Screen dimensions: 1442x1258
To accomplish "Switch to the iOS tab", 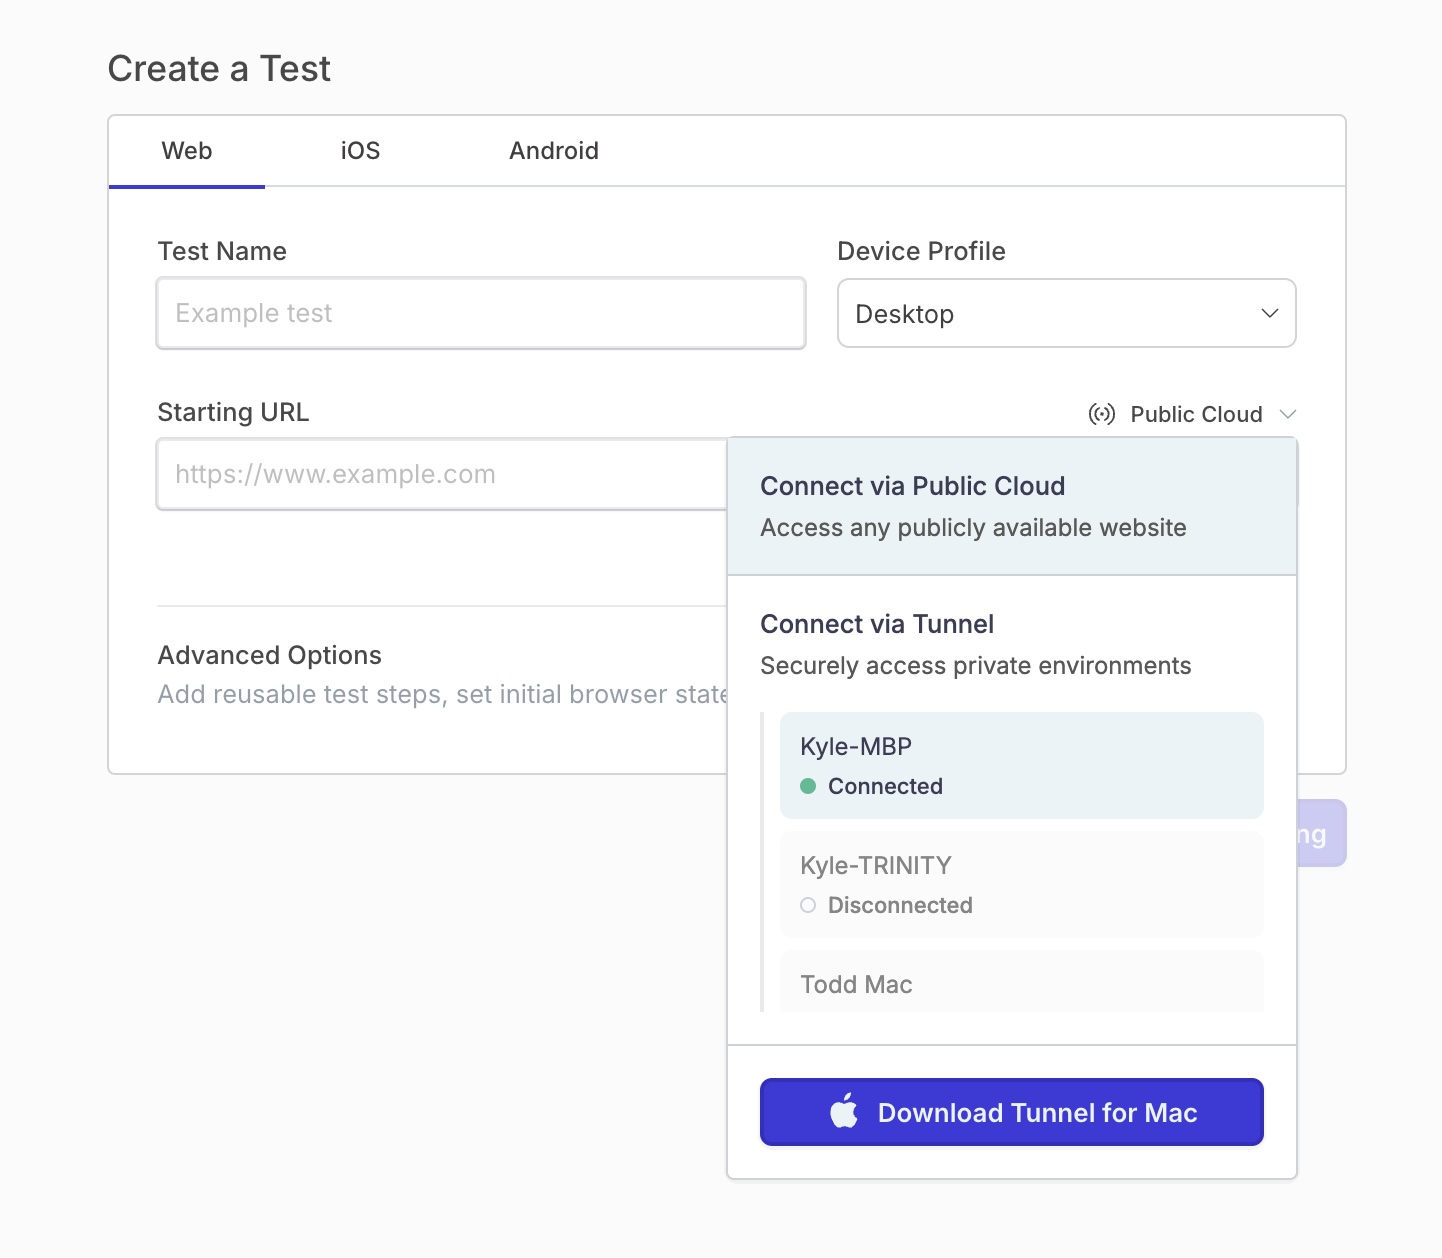I will [360, 151].
